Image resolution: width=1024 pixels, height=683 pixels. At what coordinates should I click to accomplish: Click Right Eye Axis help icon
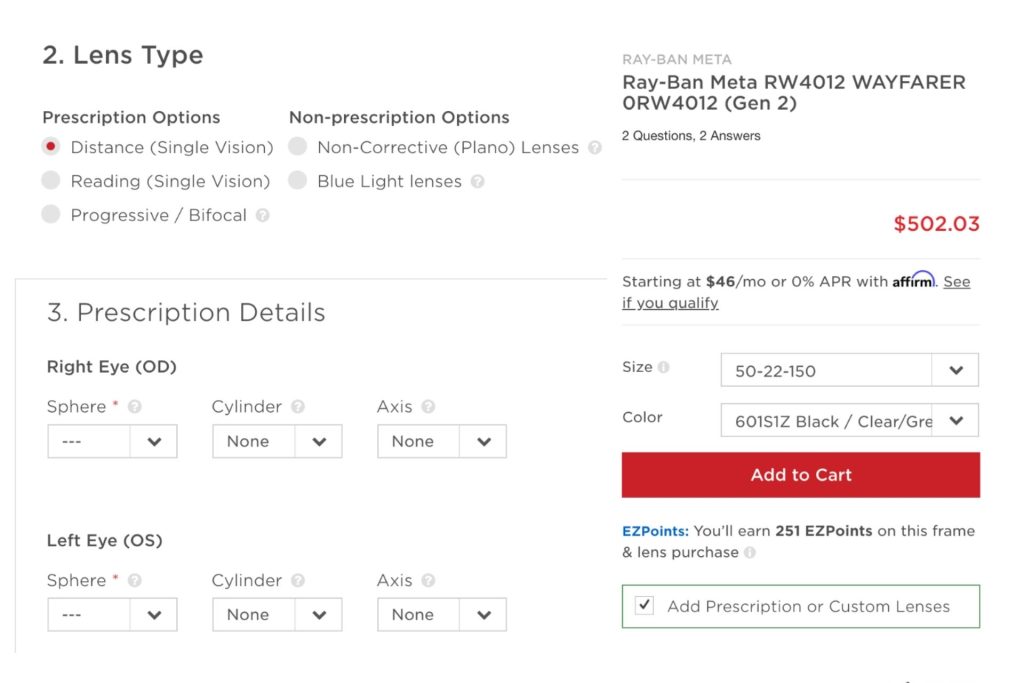(428, 407)
